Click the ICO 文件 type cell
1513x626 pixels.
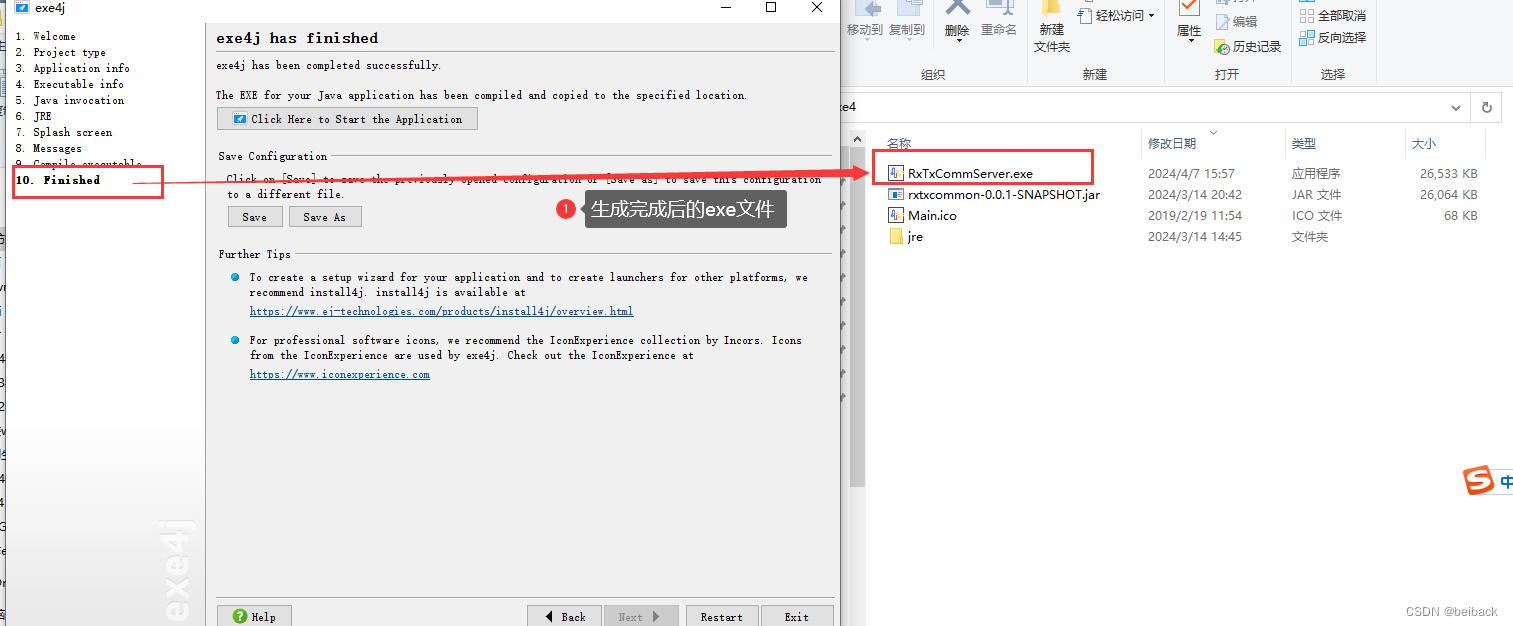point(1316,215)
